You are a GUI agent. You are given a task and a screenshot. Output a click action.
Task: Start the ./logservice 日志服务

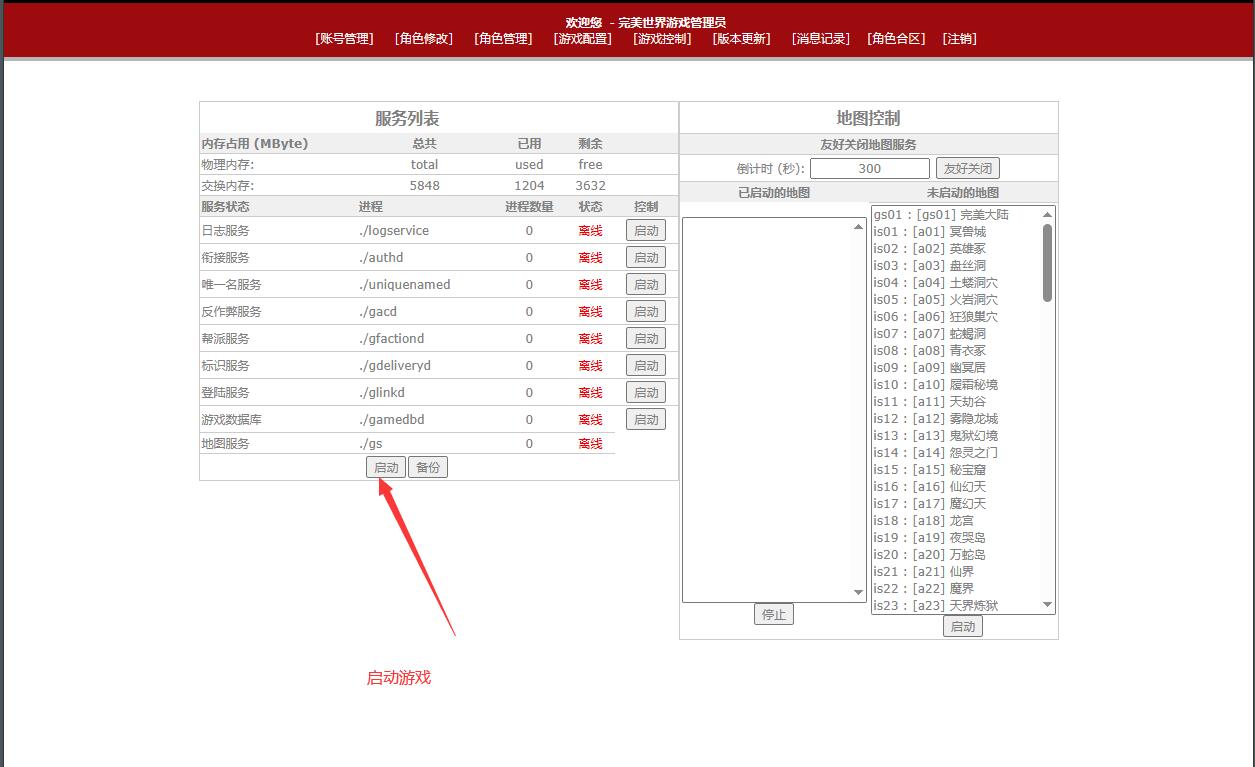tap(646, 231)
